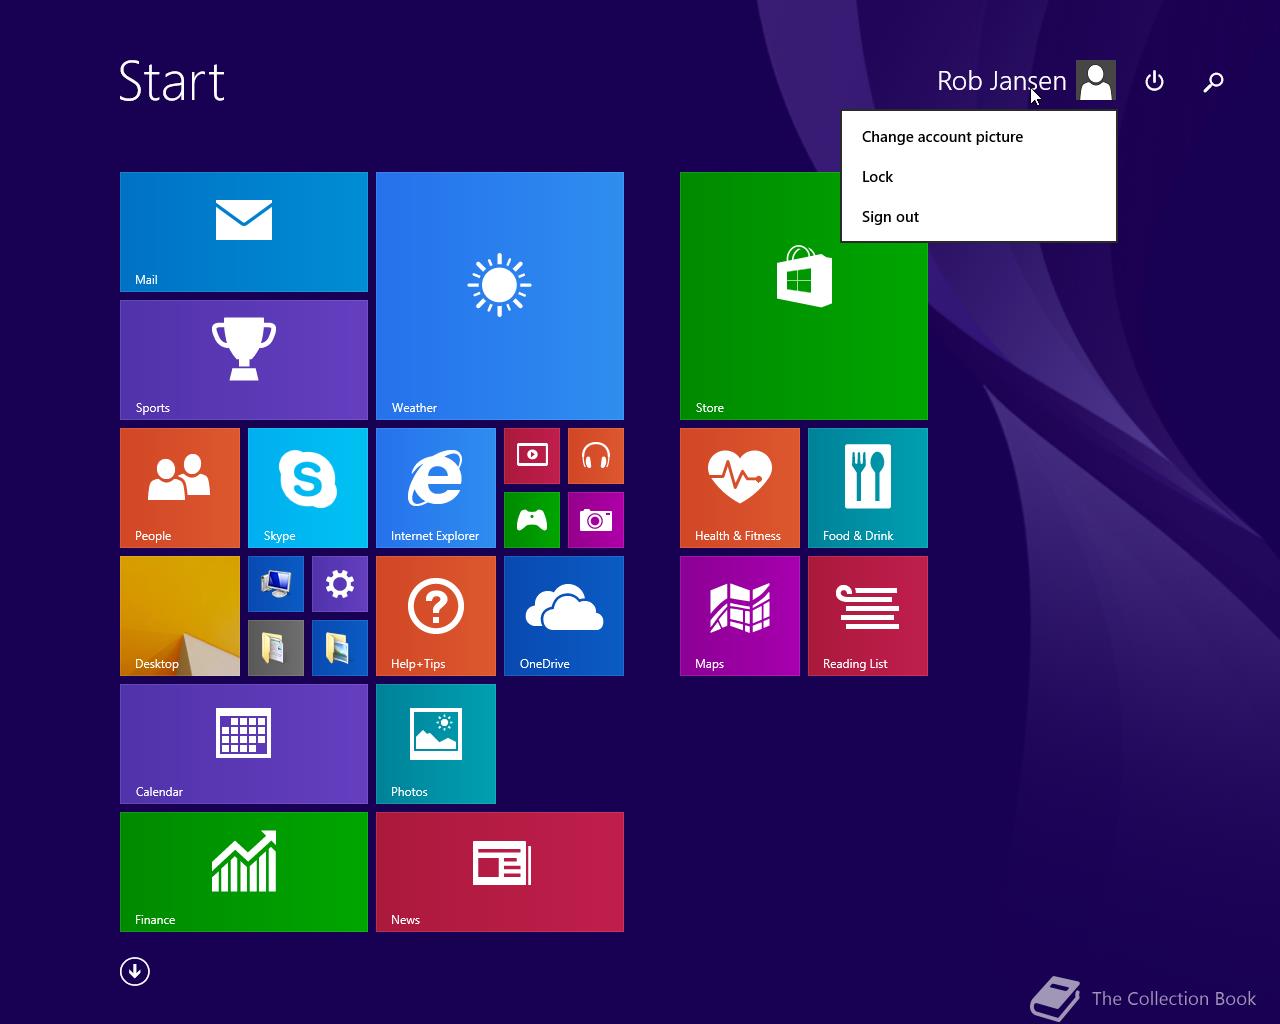This screenshot has height=1024, width=1280.
Task: Select Change account picture
Action: 979,137
